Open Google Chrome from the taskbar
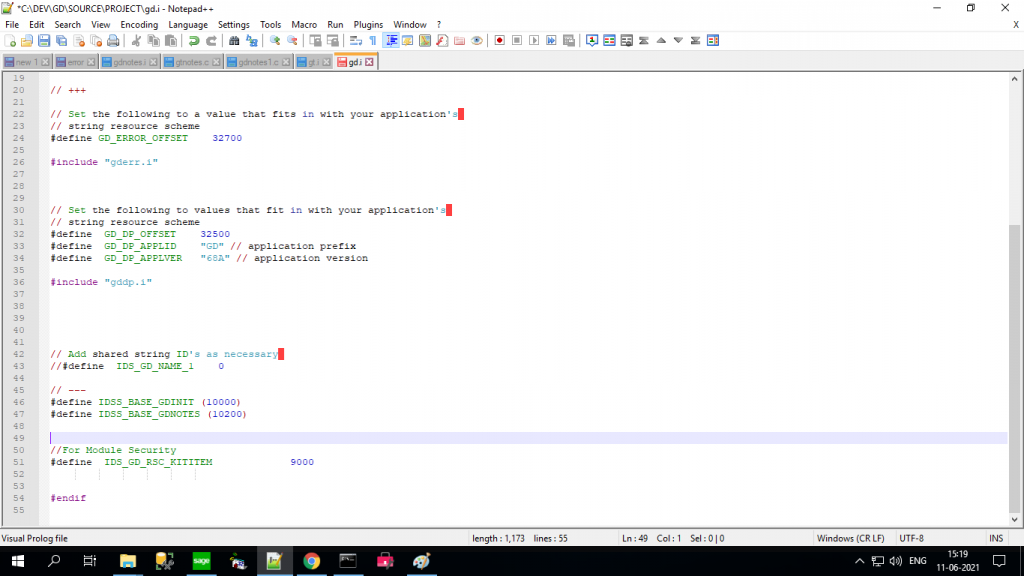The image size is (1024, 576). (x=310, y=561)
